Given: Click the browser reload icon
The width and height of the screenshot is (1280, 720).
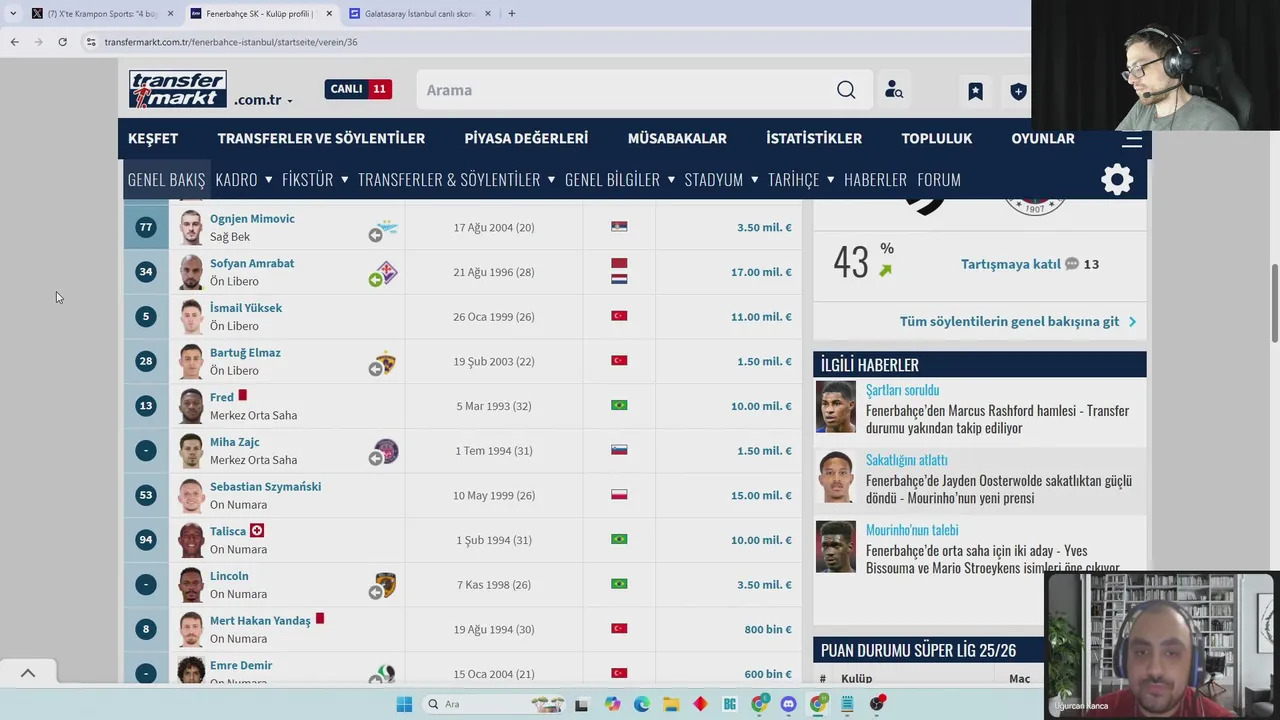Looking at the screenshot, I should [x=62, y=42].
